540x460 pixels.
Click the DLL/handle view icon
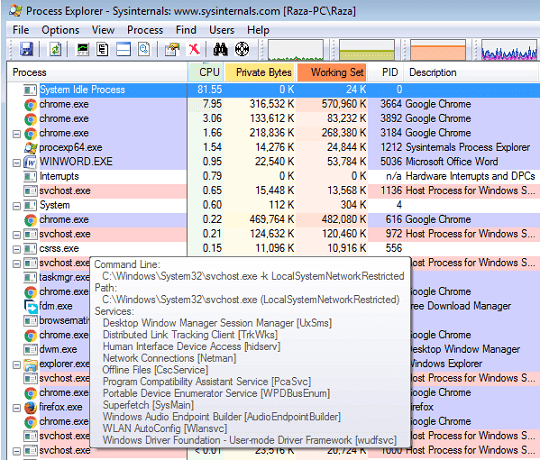click(144, 49)
